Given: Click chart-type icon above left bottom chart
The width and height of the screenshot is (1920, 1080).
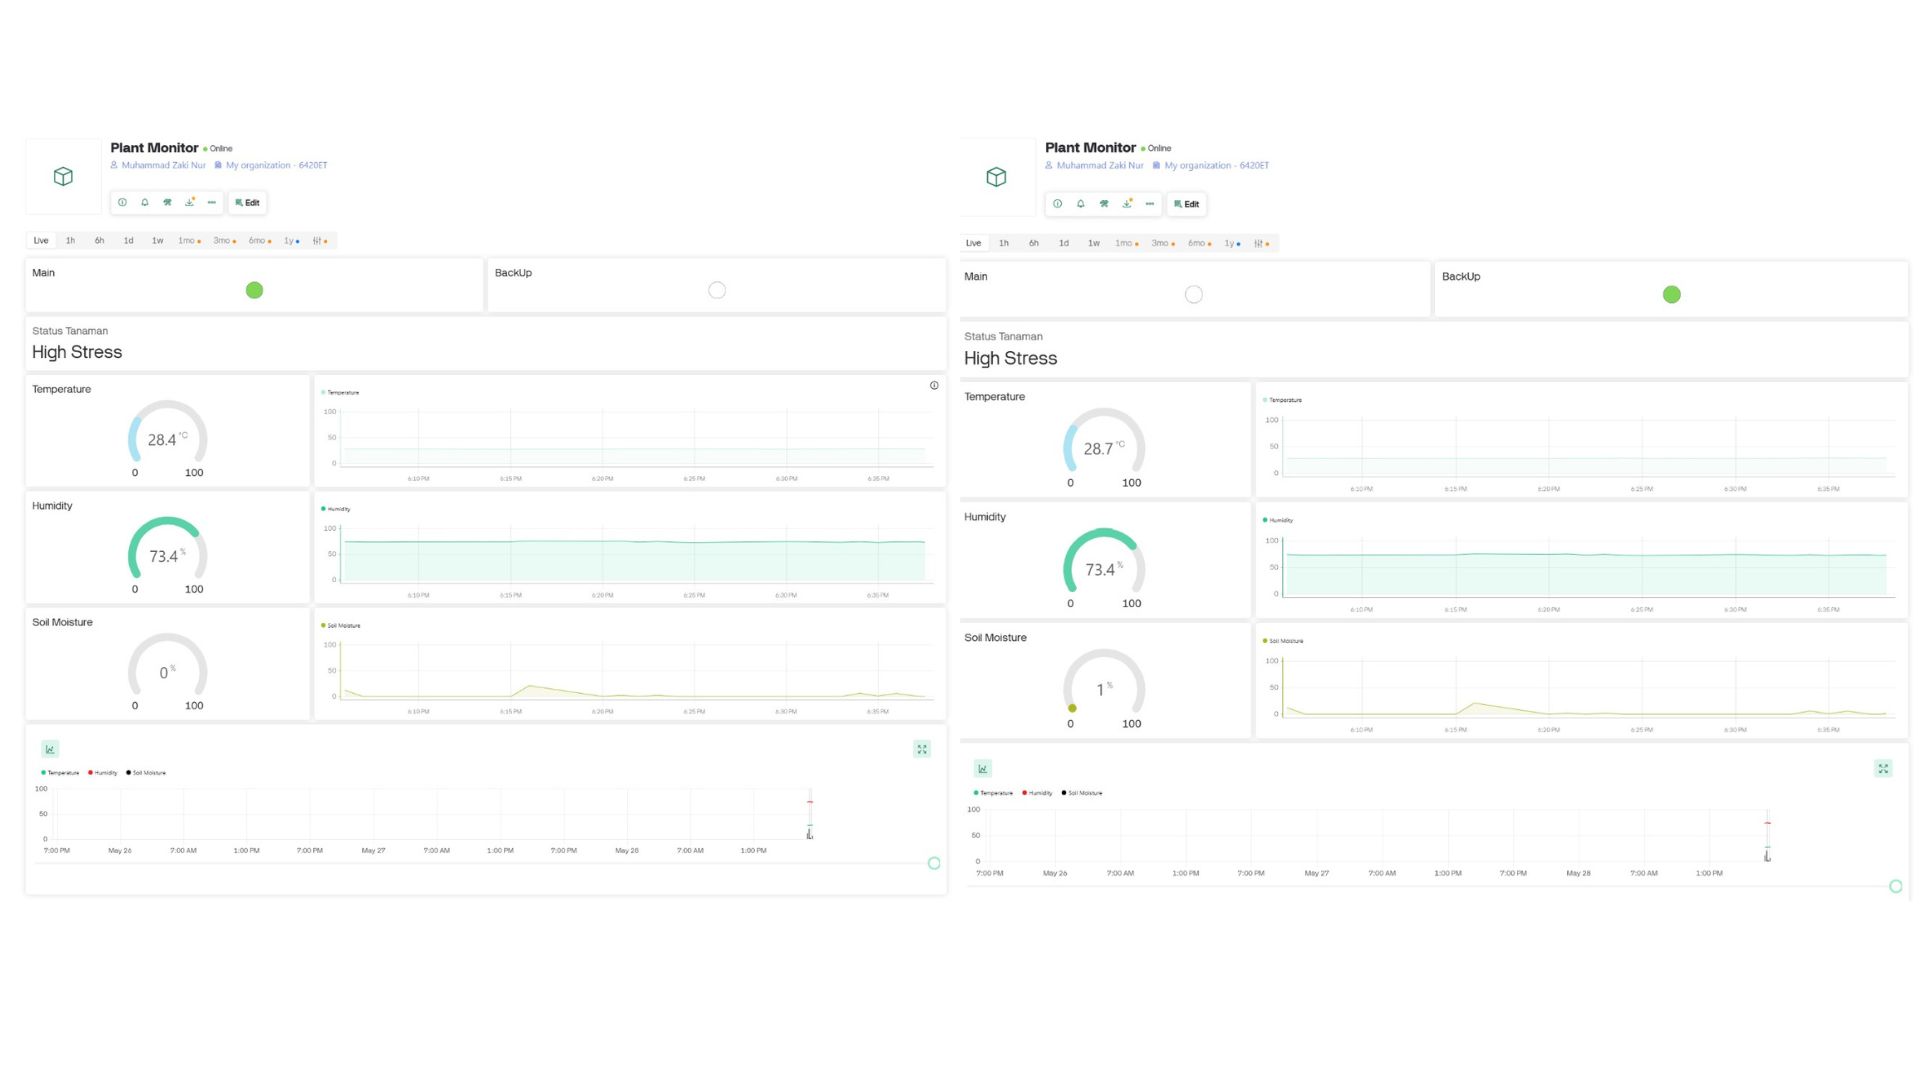Looking at the screenshot, I should pos(50,749).
